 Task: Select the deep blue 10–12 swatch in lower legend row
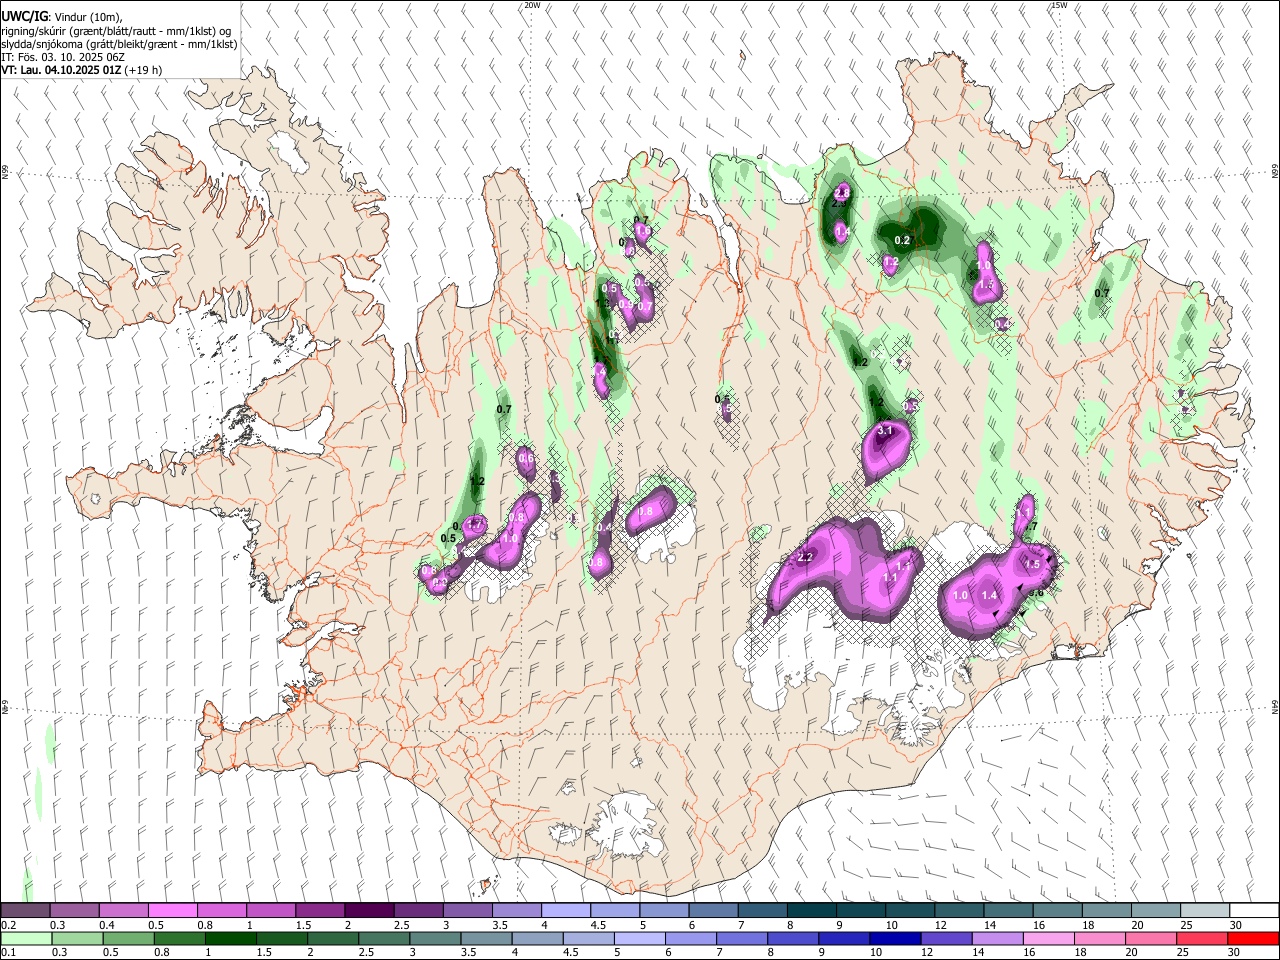point(896,938)
